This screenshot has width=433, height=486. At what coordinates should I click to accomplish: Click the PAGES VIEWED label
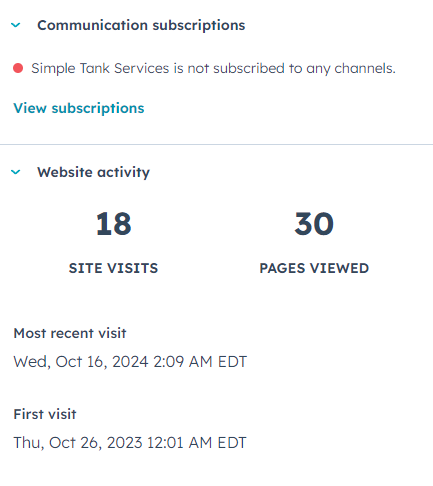[314, 268]
